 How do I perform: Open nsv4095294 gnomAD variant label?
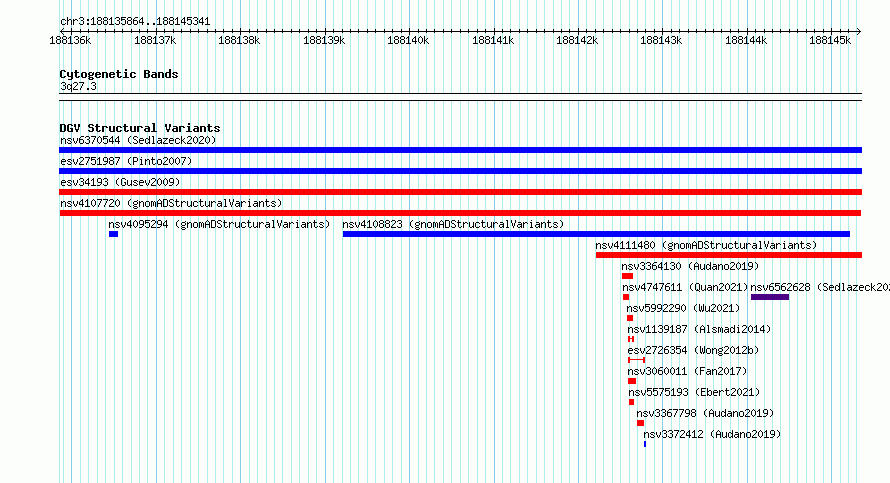(x=219, y=224)
